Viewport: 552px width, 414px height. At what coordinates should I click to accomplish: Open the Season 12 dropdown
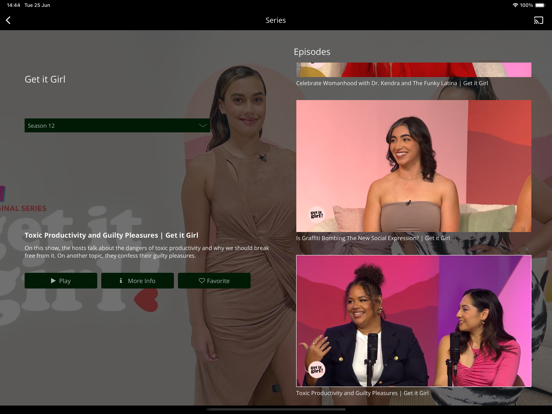click(x=117, y=125)
